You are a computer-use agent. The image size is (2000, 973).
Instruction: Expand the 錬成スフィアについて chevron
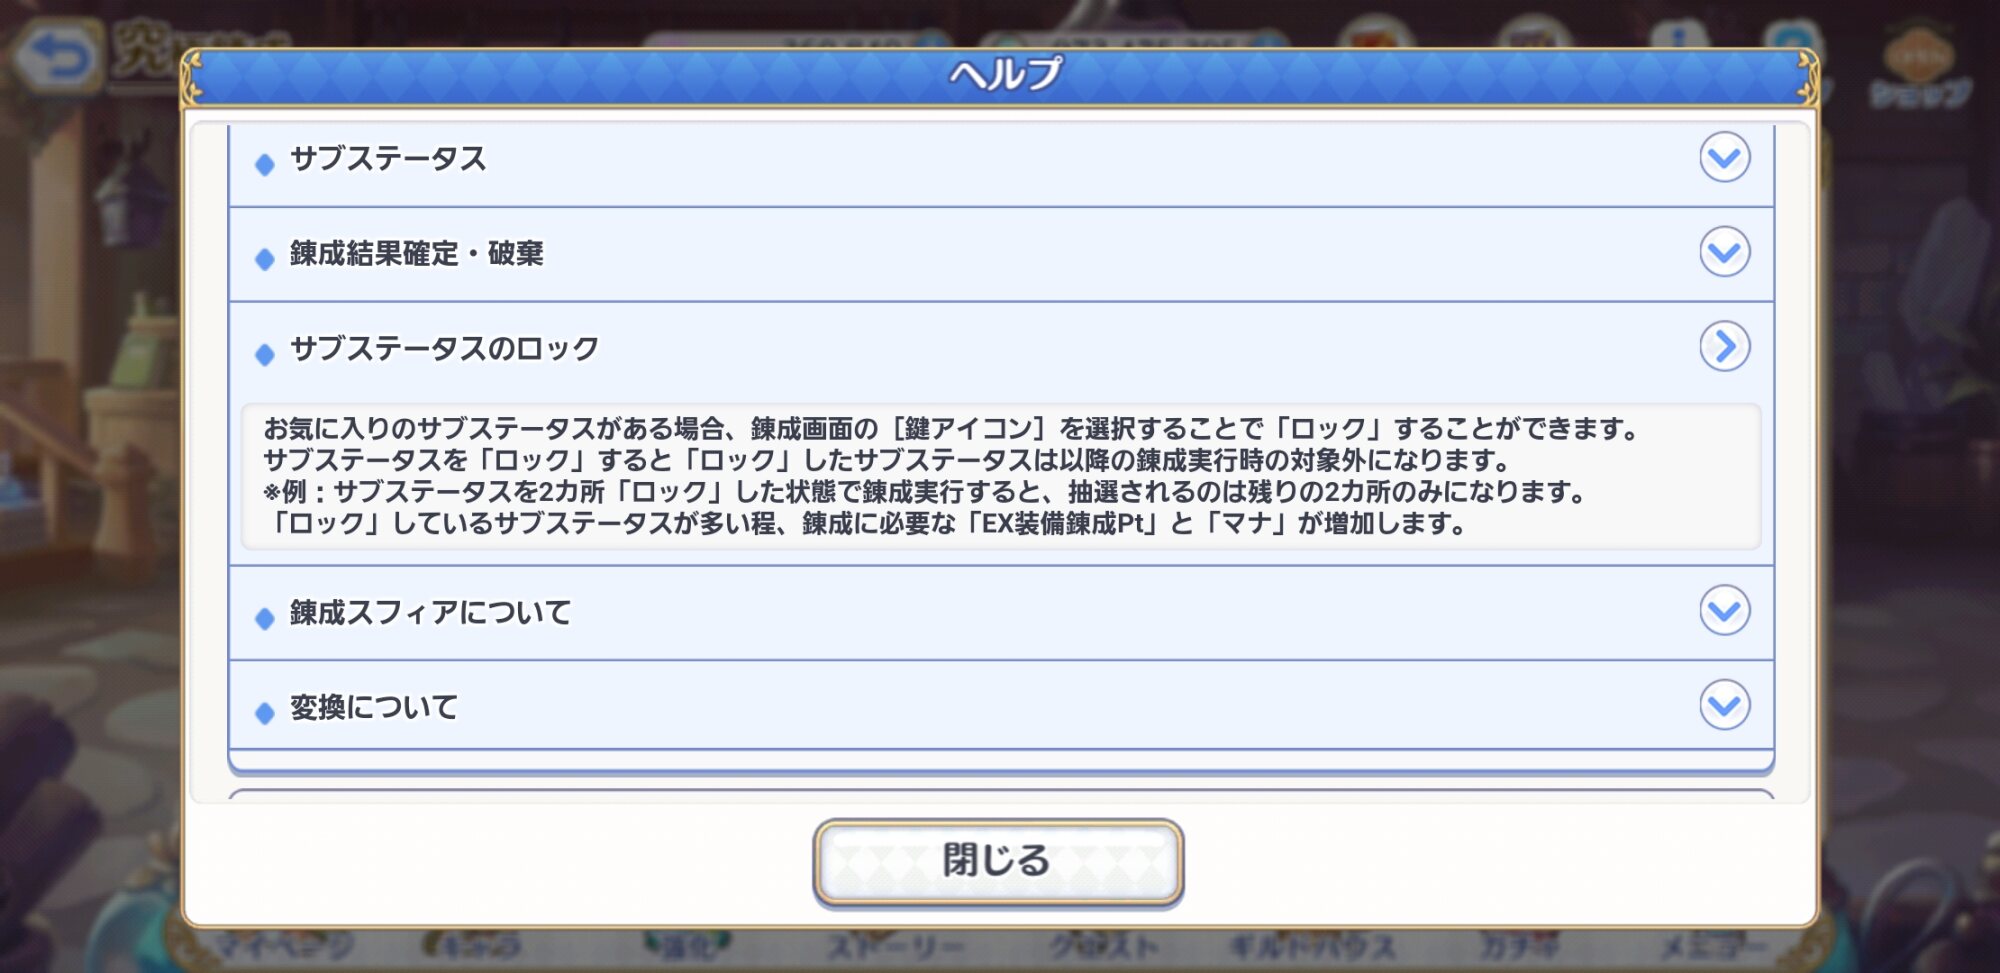[1724, 610]
